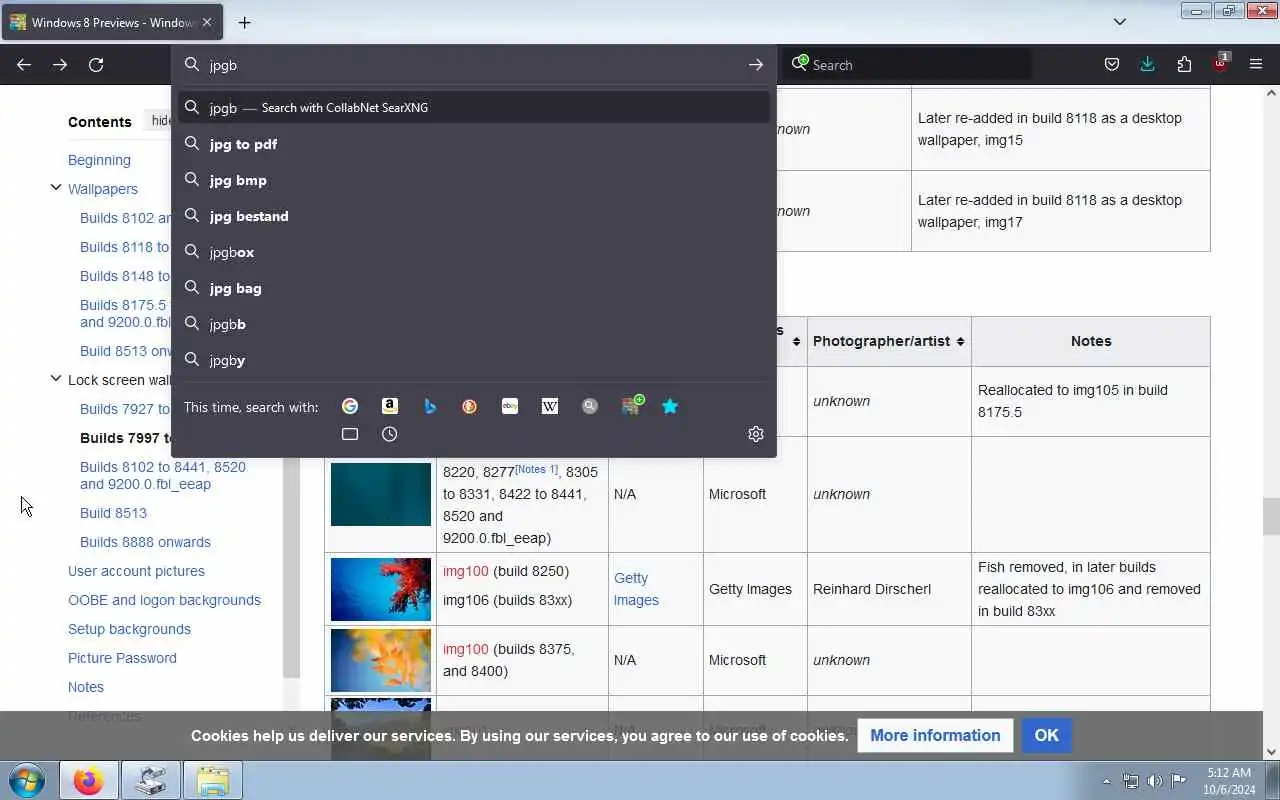Sort table by the Photographer/artist column

click(x=888, y=341)
